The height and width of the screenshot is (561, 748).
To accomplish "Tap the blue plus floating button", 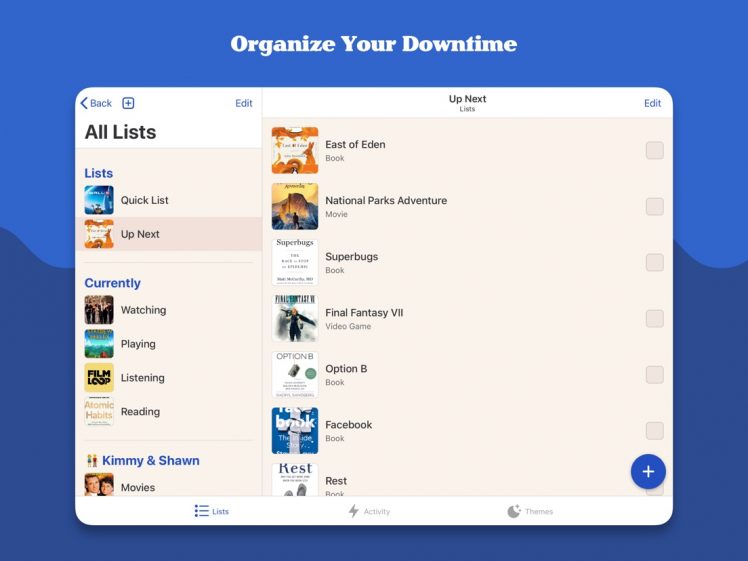I will (x=648, y=471).
